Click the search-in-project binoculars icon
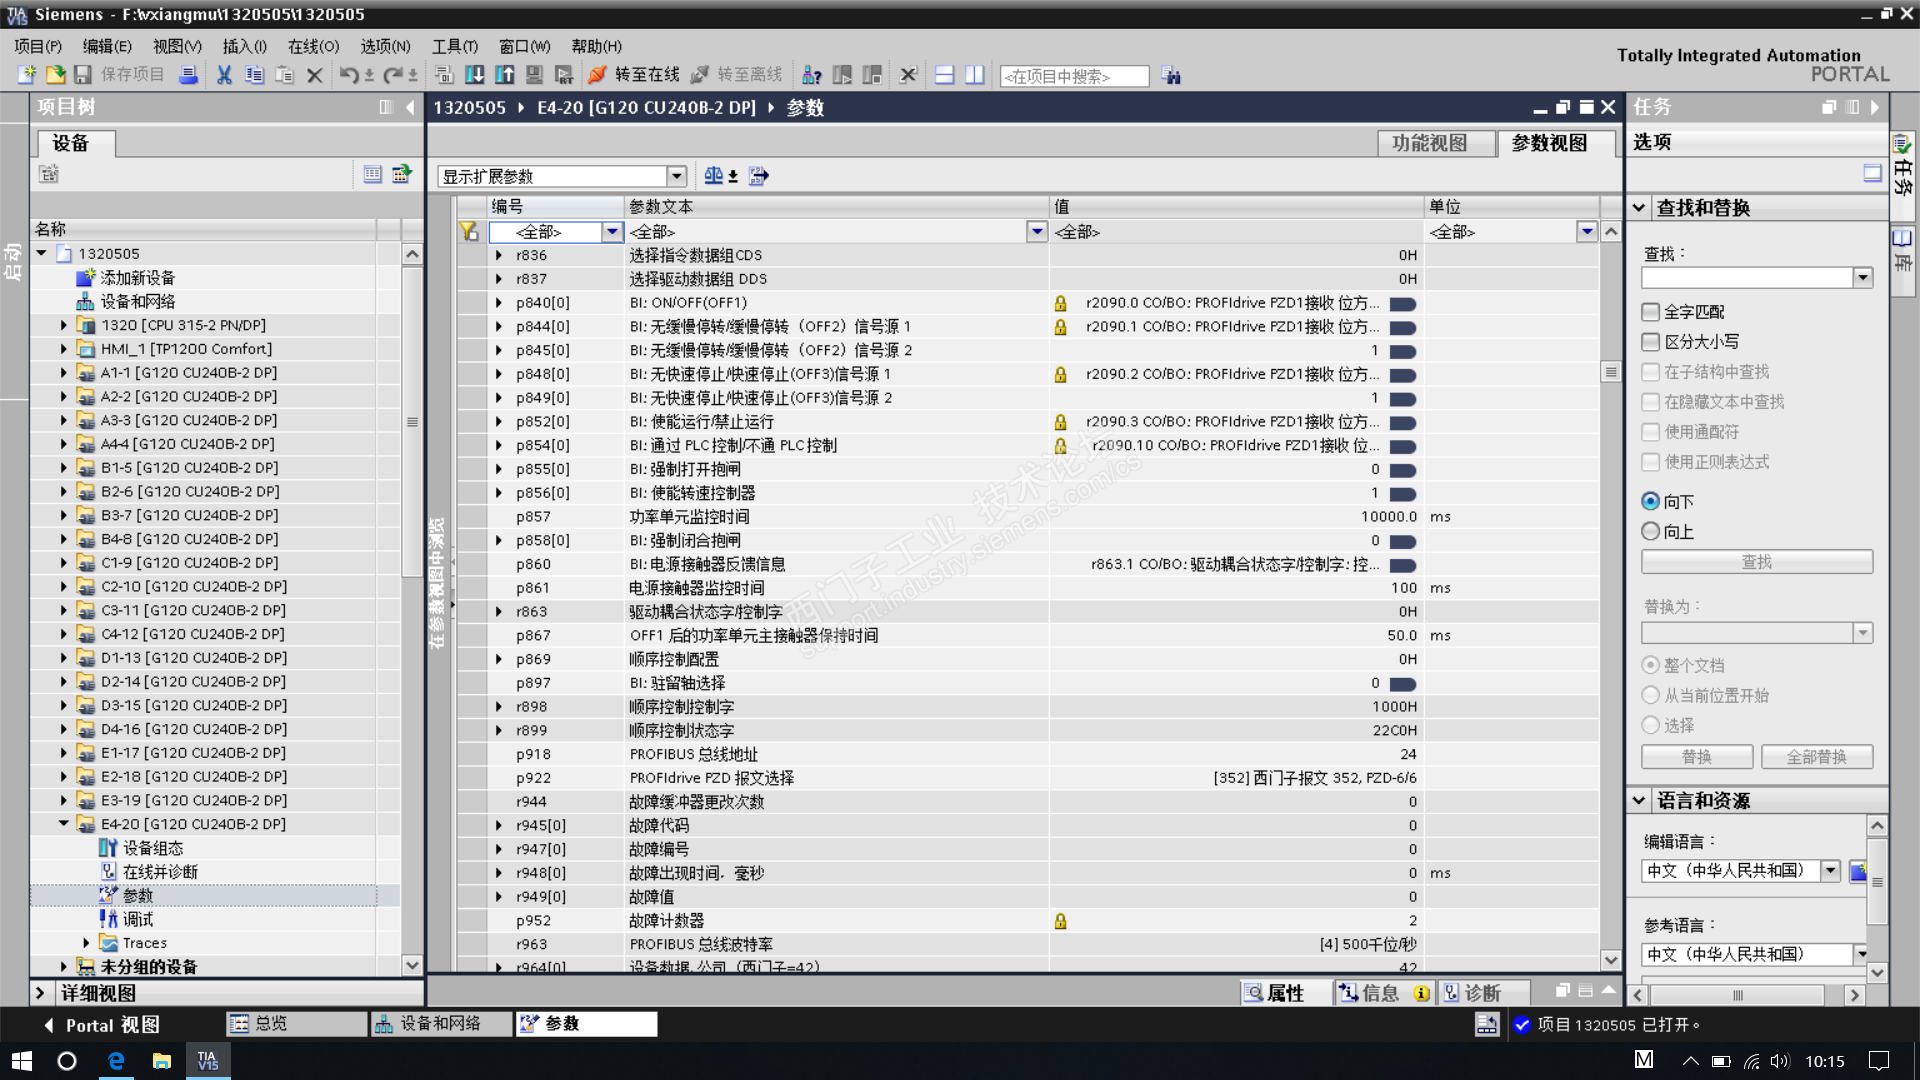1920x1080 pixels. [1171, 76]
